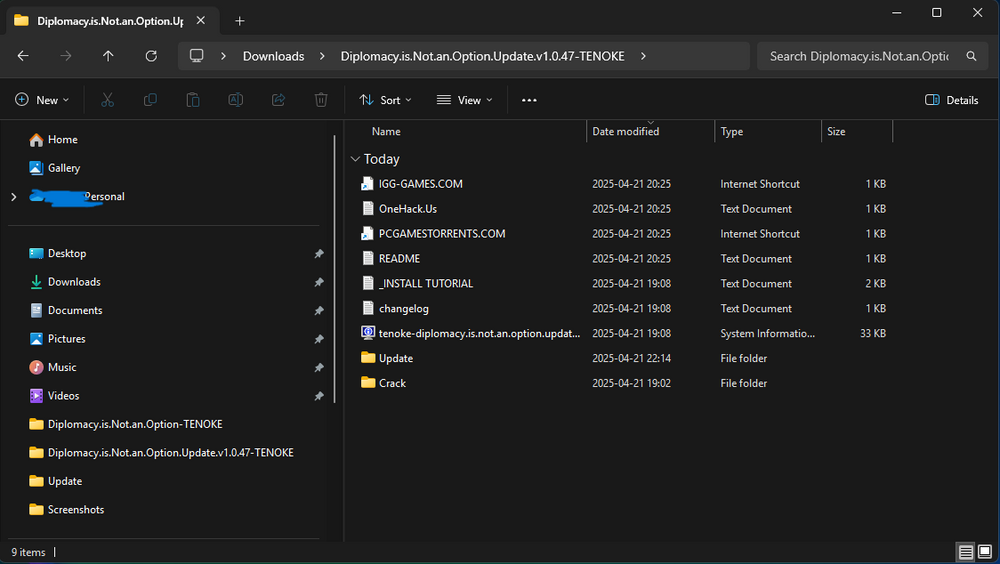The image size is (1000, 564).
Task: Sort by the Type column header
Action: click(732, 131)
